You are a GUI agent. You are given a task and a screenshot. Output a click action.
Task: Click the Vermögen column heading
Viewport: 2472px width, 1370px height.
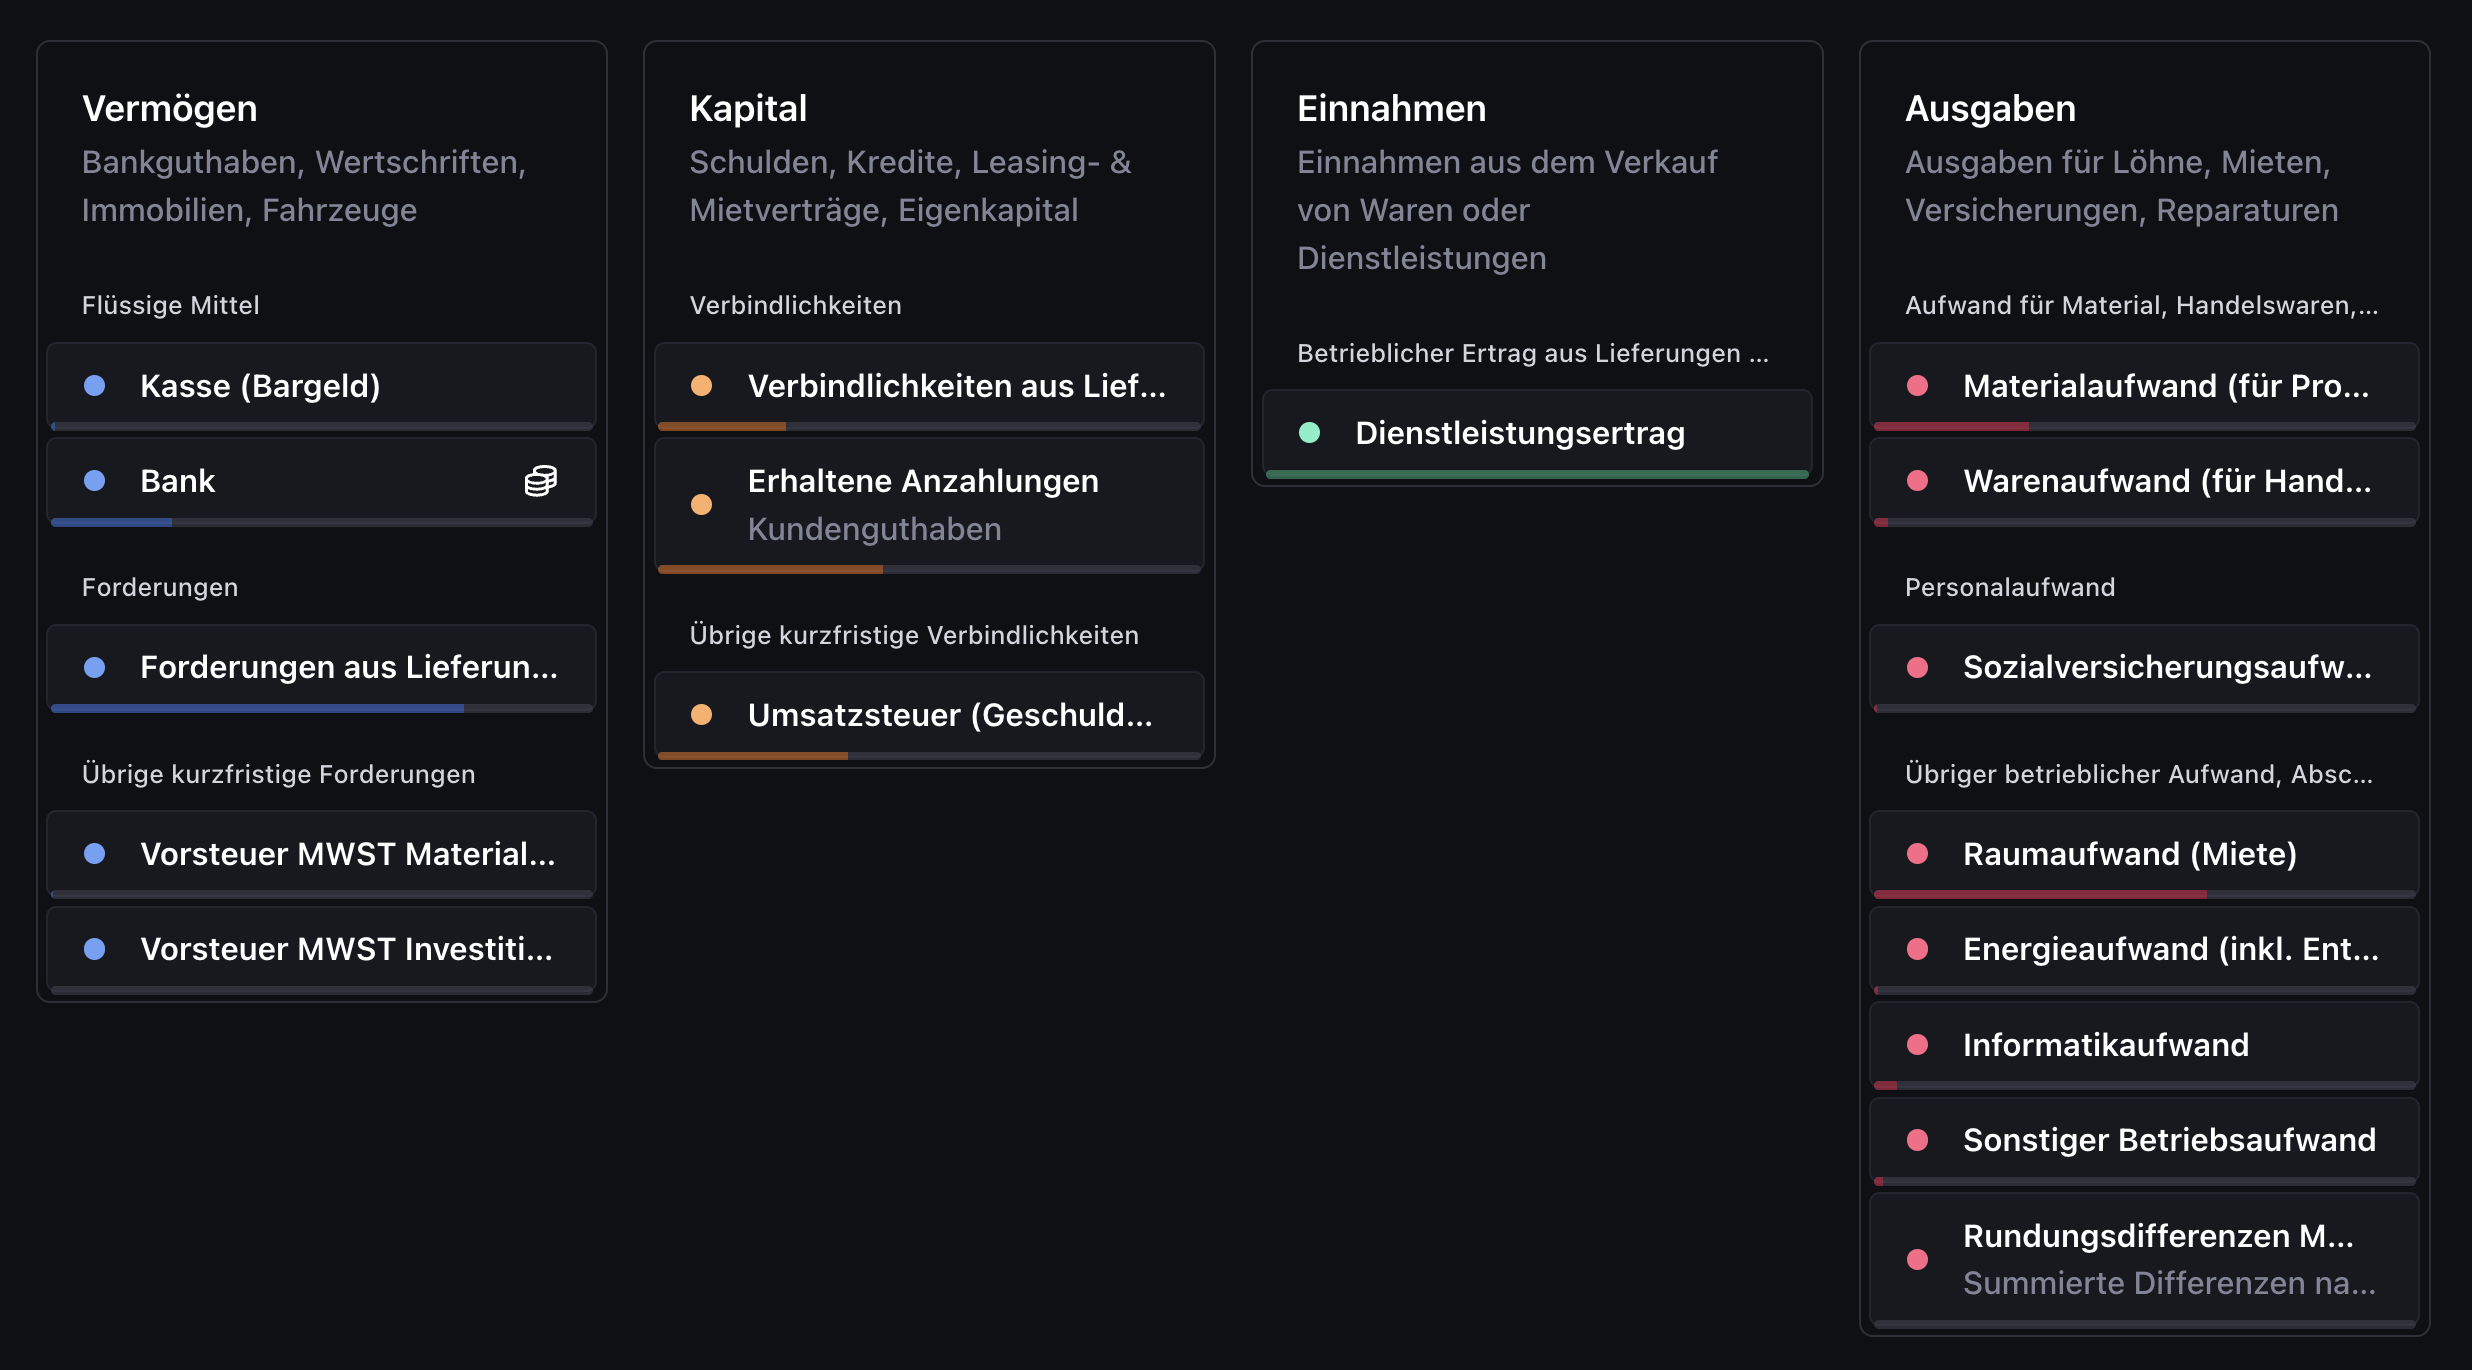click(170, 108)
